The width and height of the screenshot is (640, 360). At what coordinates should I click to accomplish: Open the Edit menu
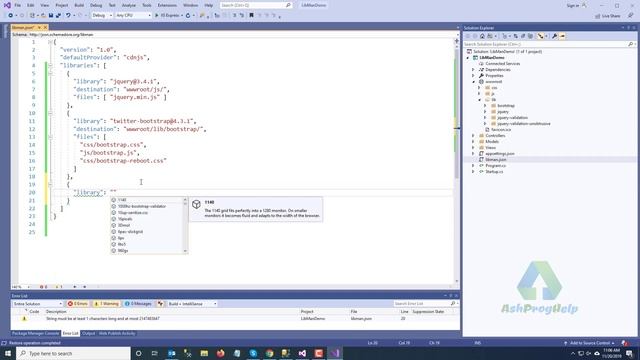[x=31, y=5]
